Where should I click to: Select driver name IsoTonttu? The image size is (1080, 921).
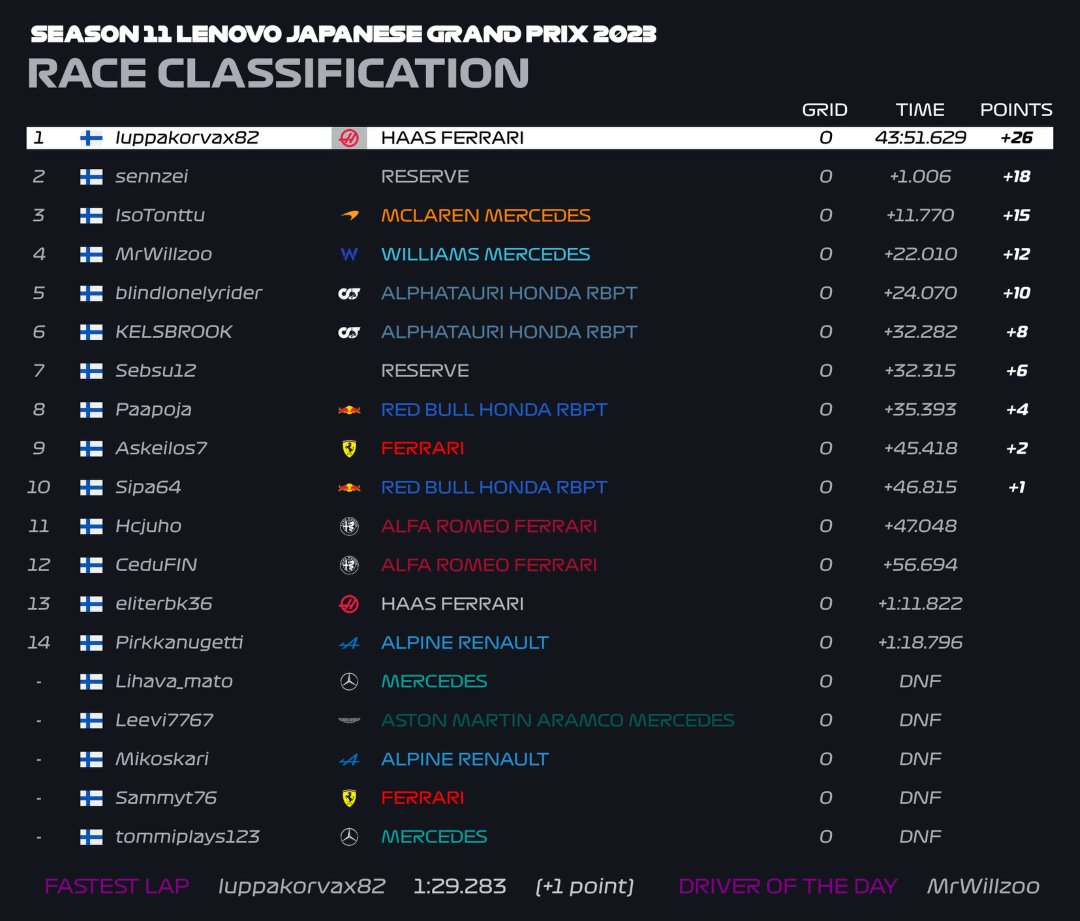tap(160, 216)
